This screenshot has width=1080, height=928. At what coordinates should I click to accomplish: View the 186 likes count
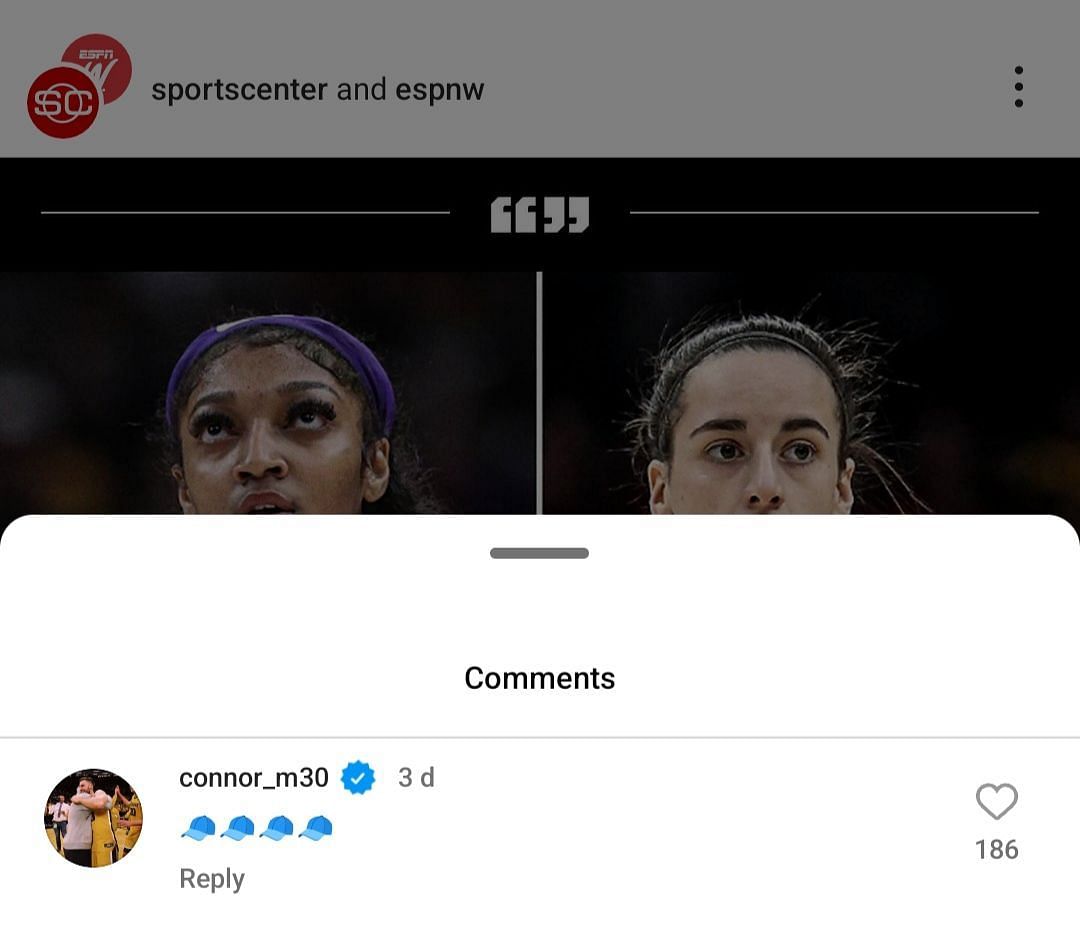click(997, 849)
